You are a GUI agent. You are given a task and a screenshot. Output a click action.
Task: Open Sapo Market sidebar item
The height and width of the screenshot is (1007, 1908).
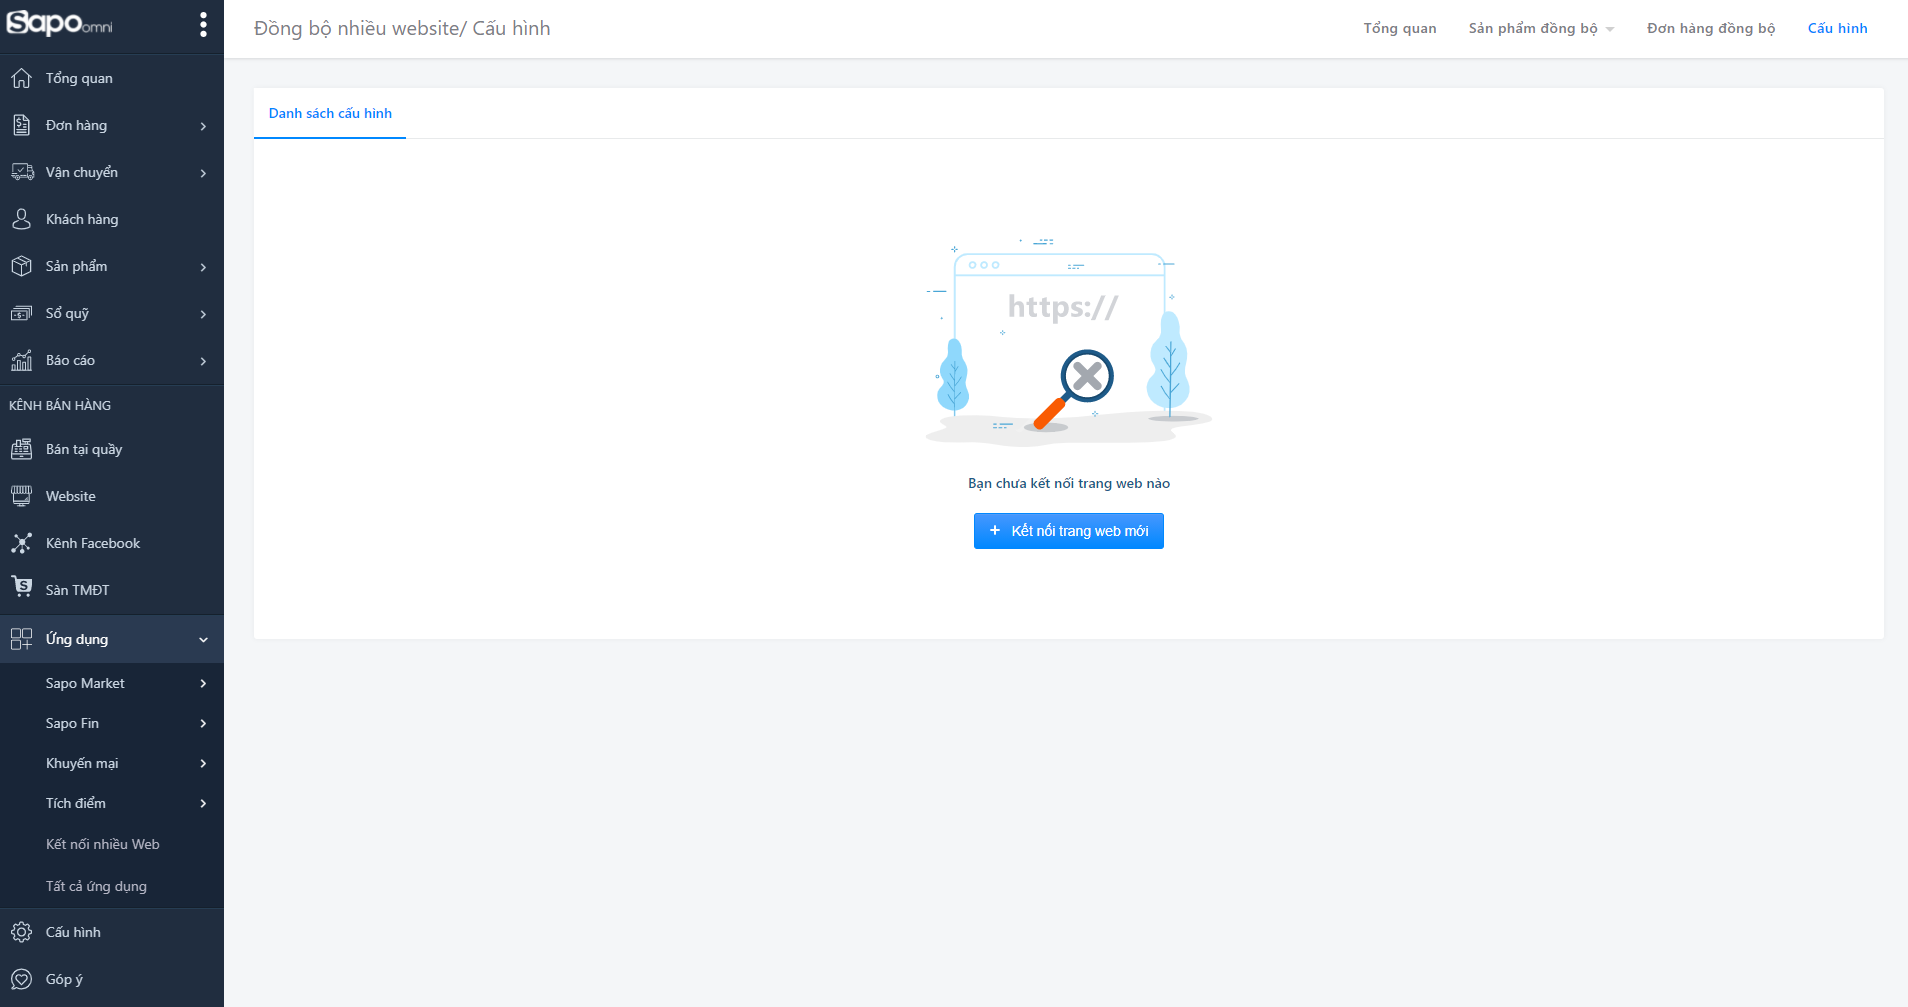point(85,683)
